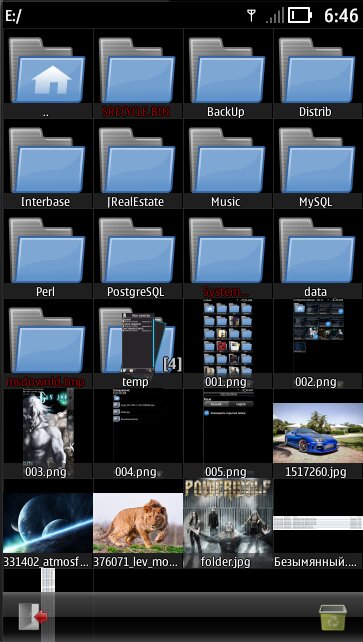Open the blue car image 1517260.jpg
Screen dimensions: 363x642
[318, 433]
